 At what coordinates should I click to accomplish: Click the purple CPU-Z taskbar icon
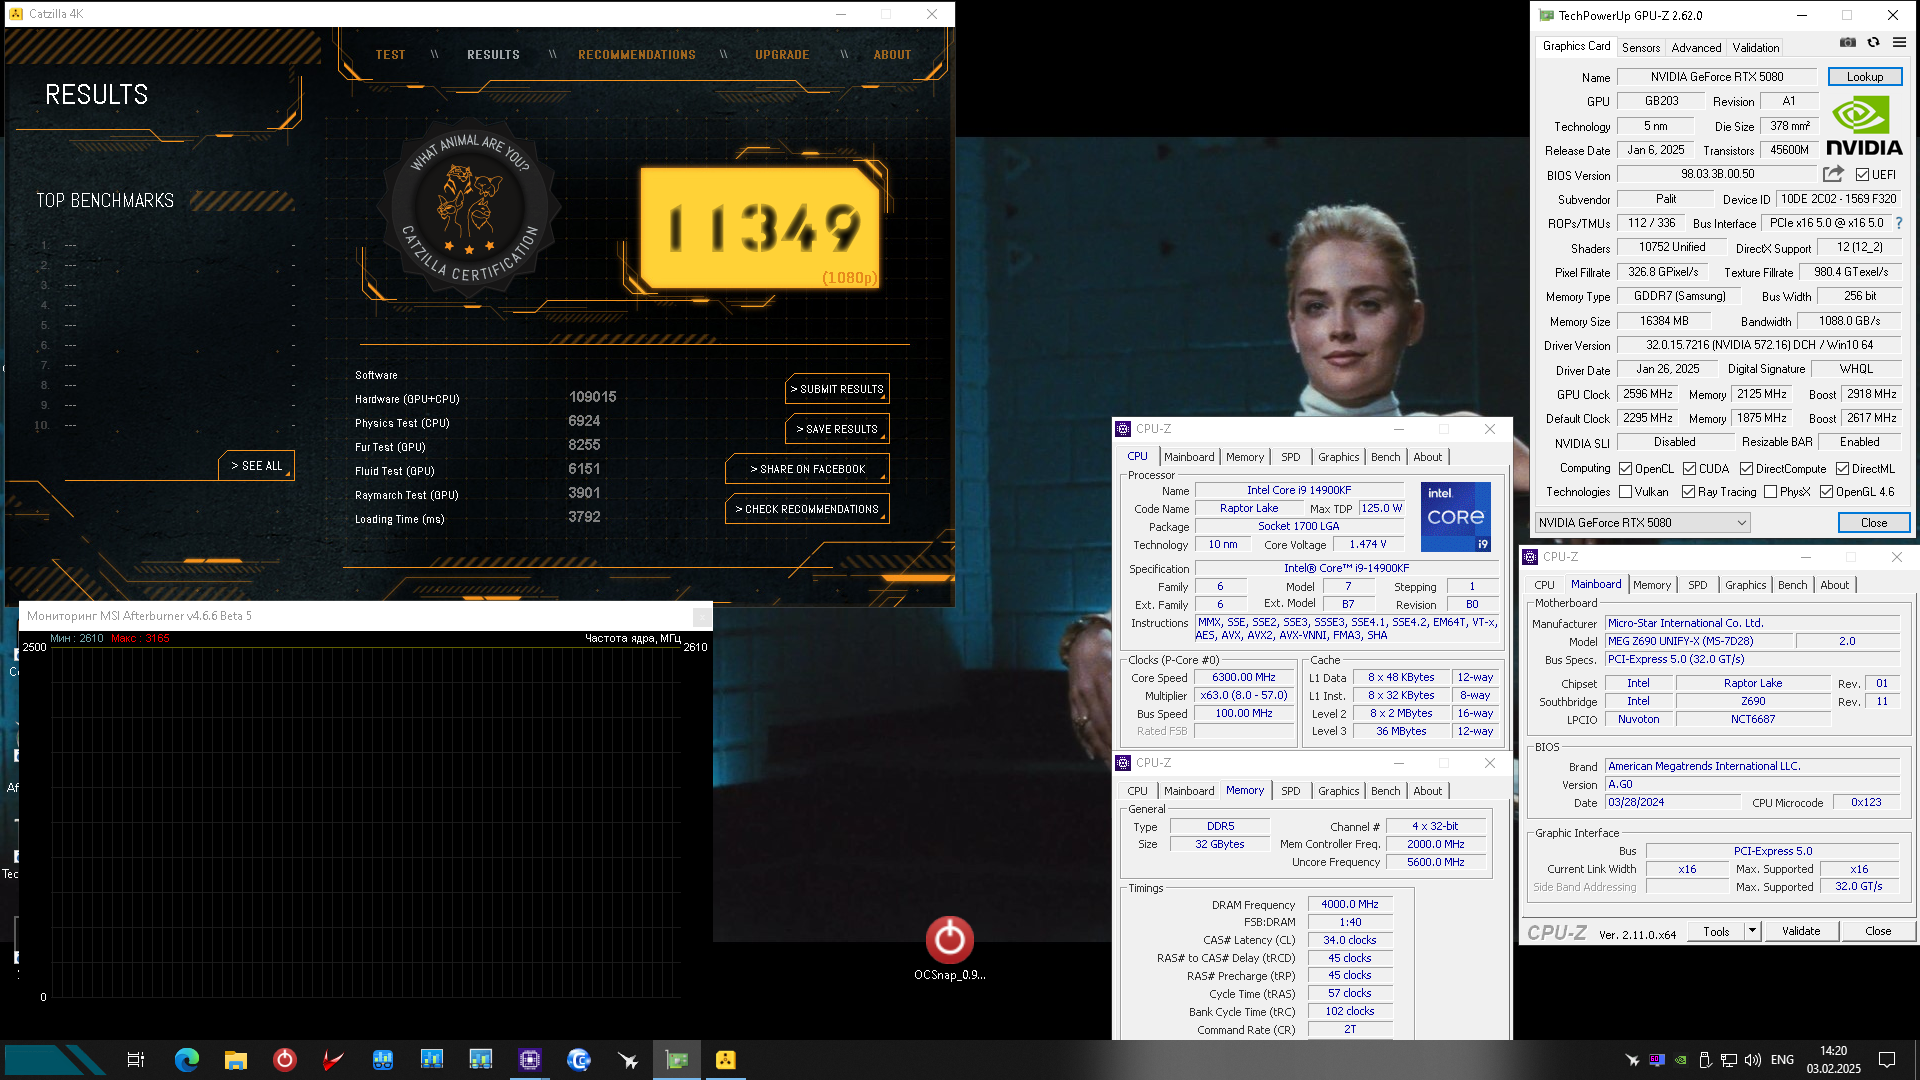click(x=530, y=1060)
